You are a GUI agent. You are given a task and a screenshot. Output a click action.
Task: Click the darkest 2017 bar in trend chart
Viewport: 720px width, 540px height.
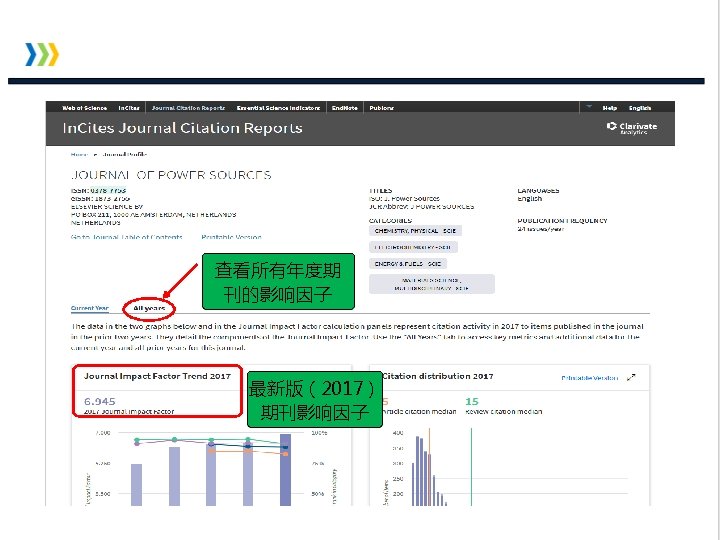[285, 470]
